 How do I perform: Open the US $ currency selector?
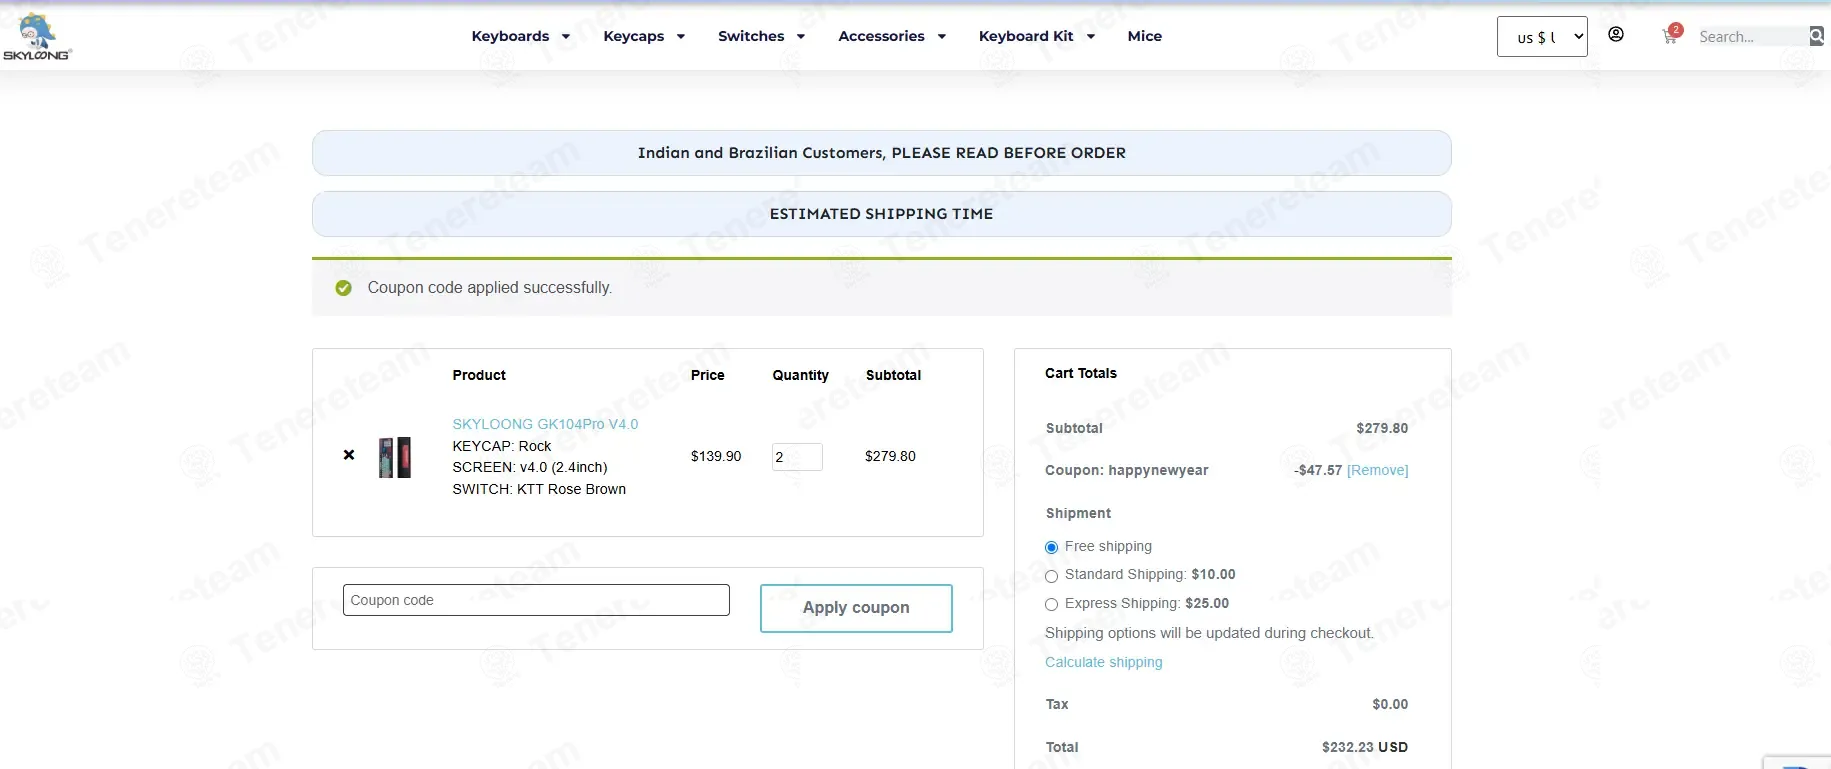coord(1542,37)
